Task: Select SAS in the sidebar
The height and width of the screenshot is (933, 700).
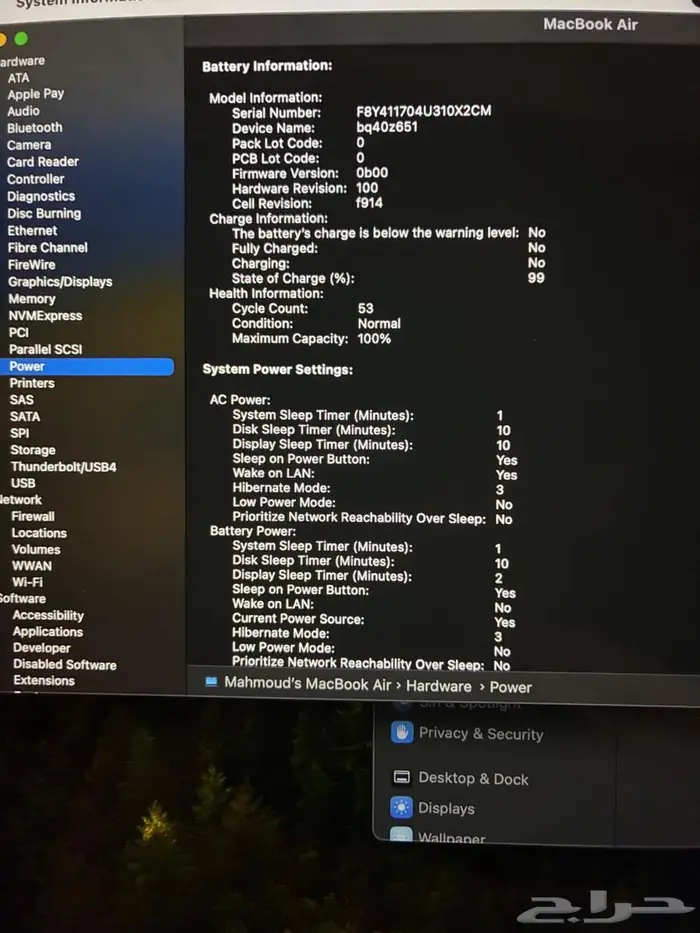Action: 21,400
